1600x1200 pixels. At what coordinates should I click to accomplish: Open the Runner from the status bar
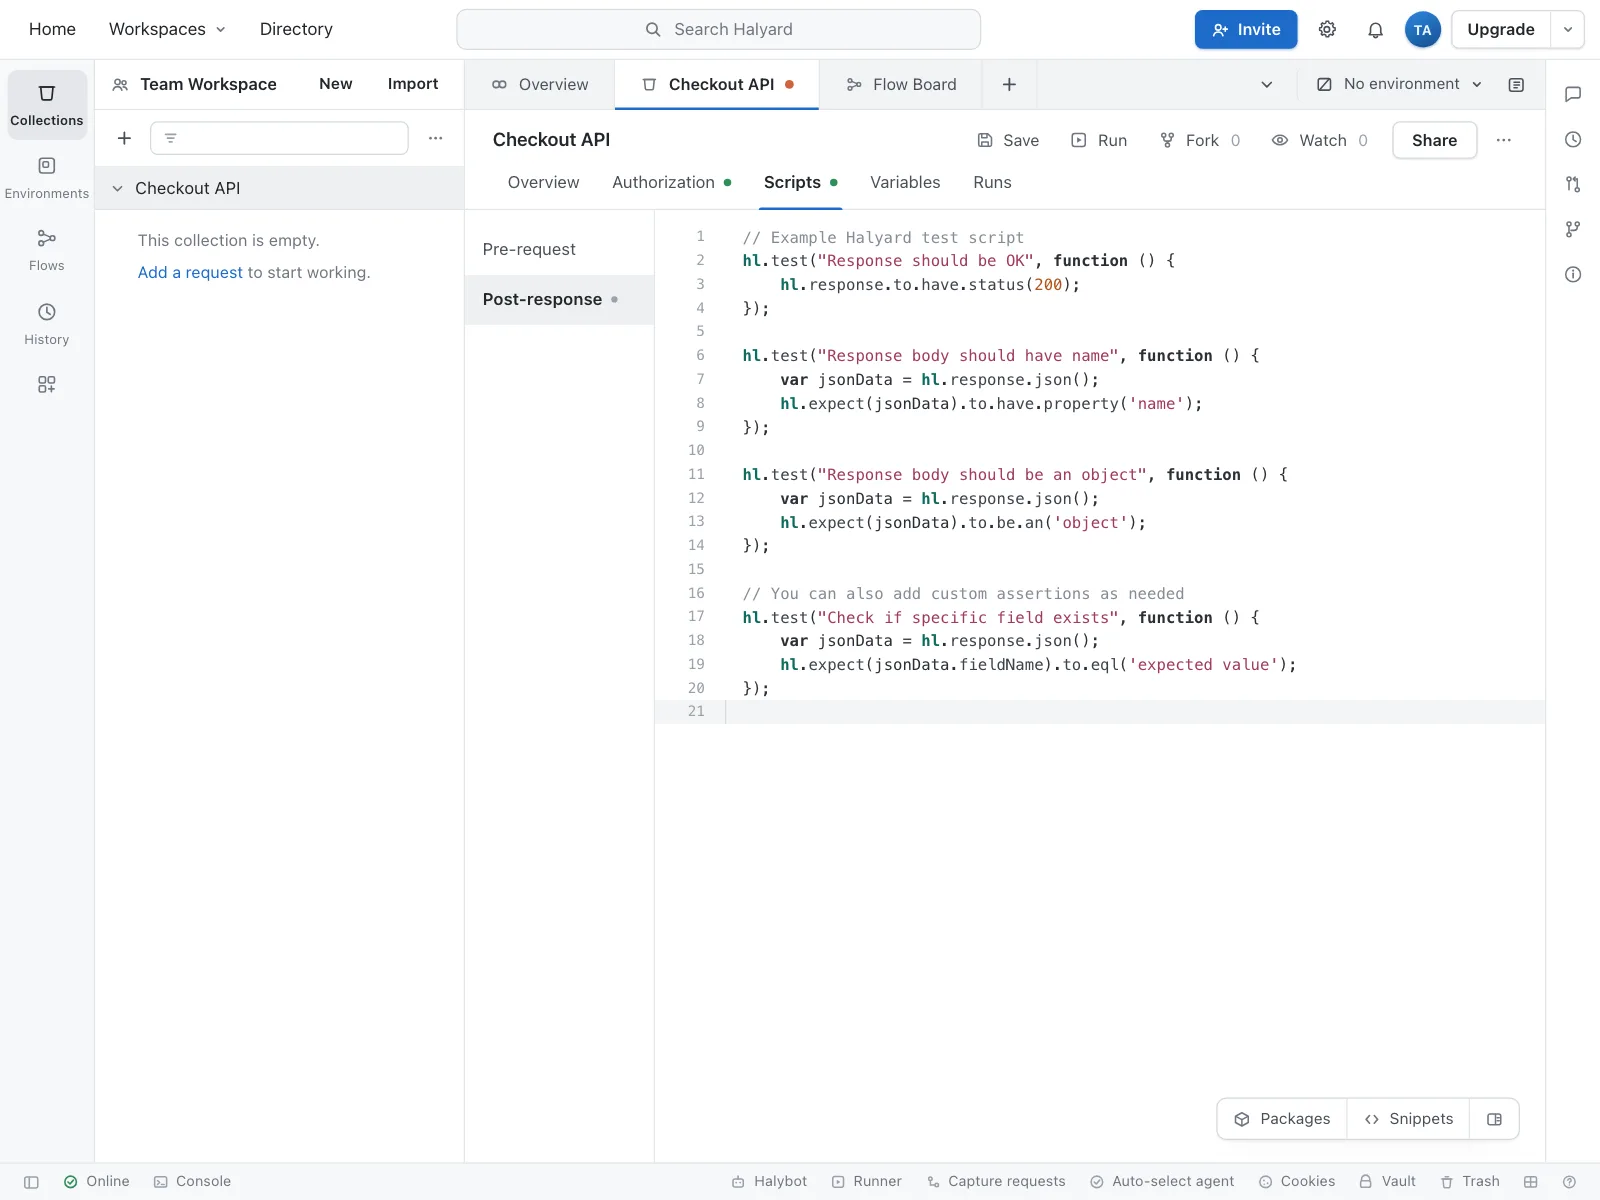[x=867, y=1182]
